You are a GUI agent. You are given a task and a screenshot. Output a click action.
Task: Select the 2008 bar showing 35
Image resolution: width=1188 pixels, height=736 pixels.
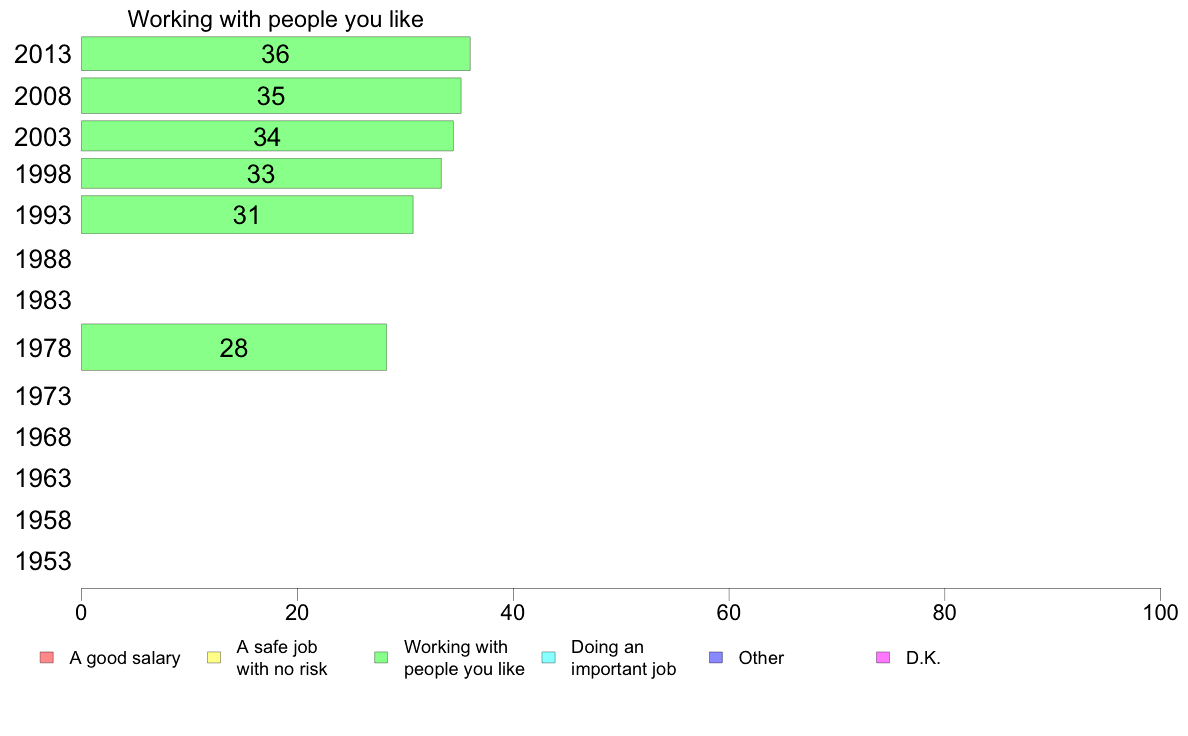271,96
